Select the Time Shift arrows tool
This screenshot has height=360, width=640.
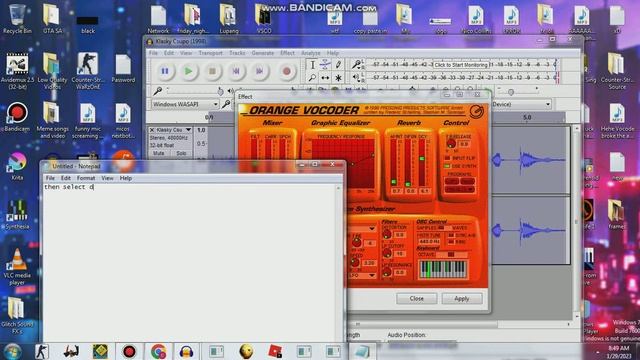(x=325, y=78)
